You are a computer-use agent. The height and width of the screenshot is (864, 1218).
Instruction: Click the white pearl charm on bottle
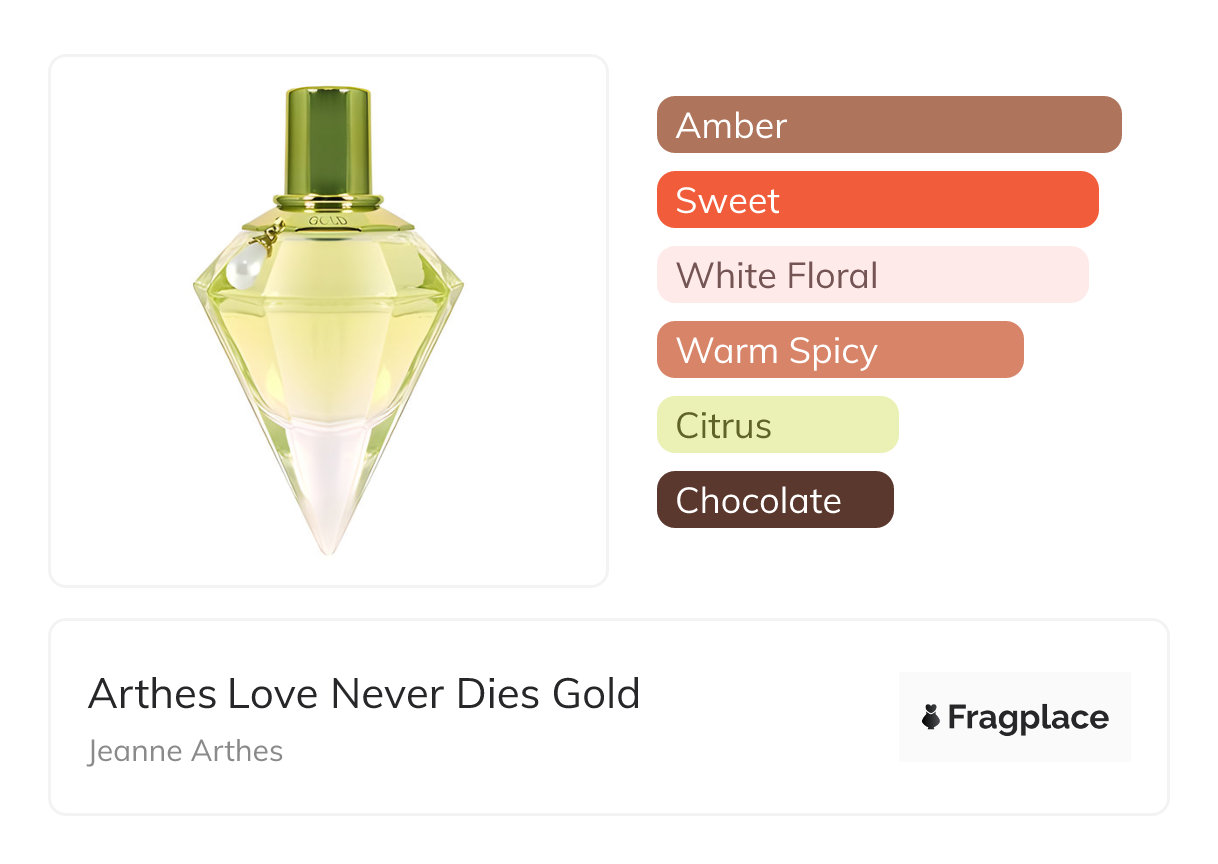click(x=245, y=267)
